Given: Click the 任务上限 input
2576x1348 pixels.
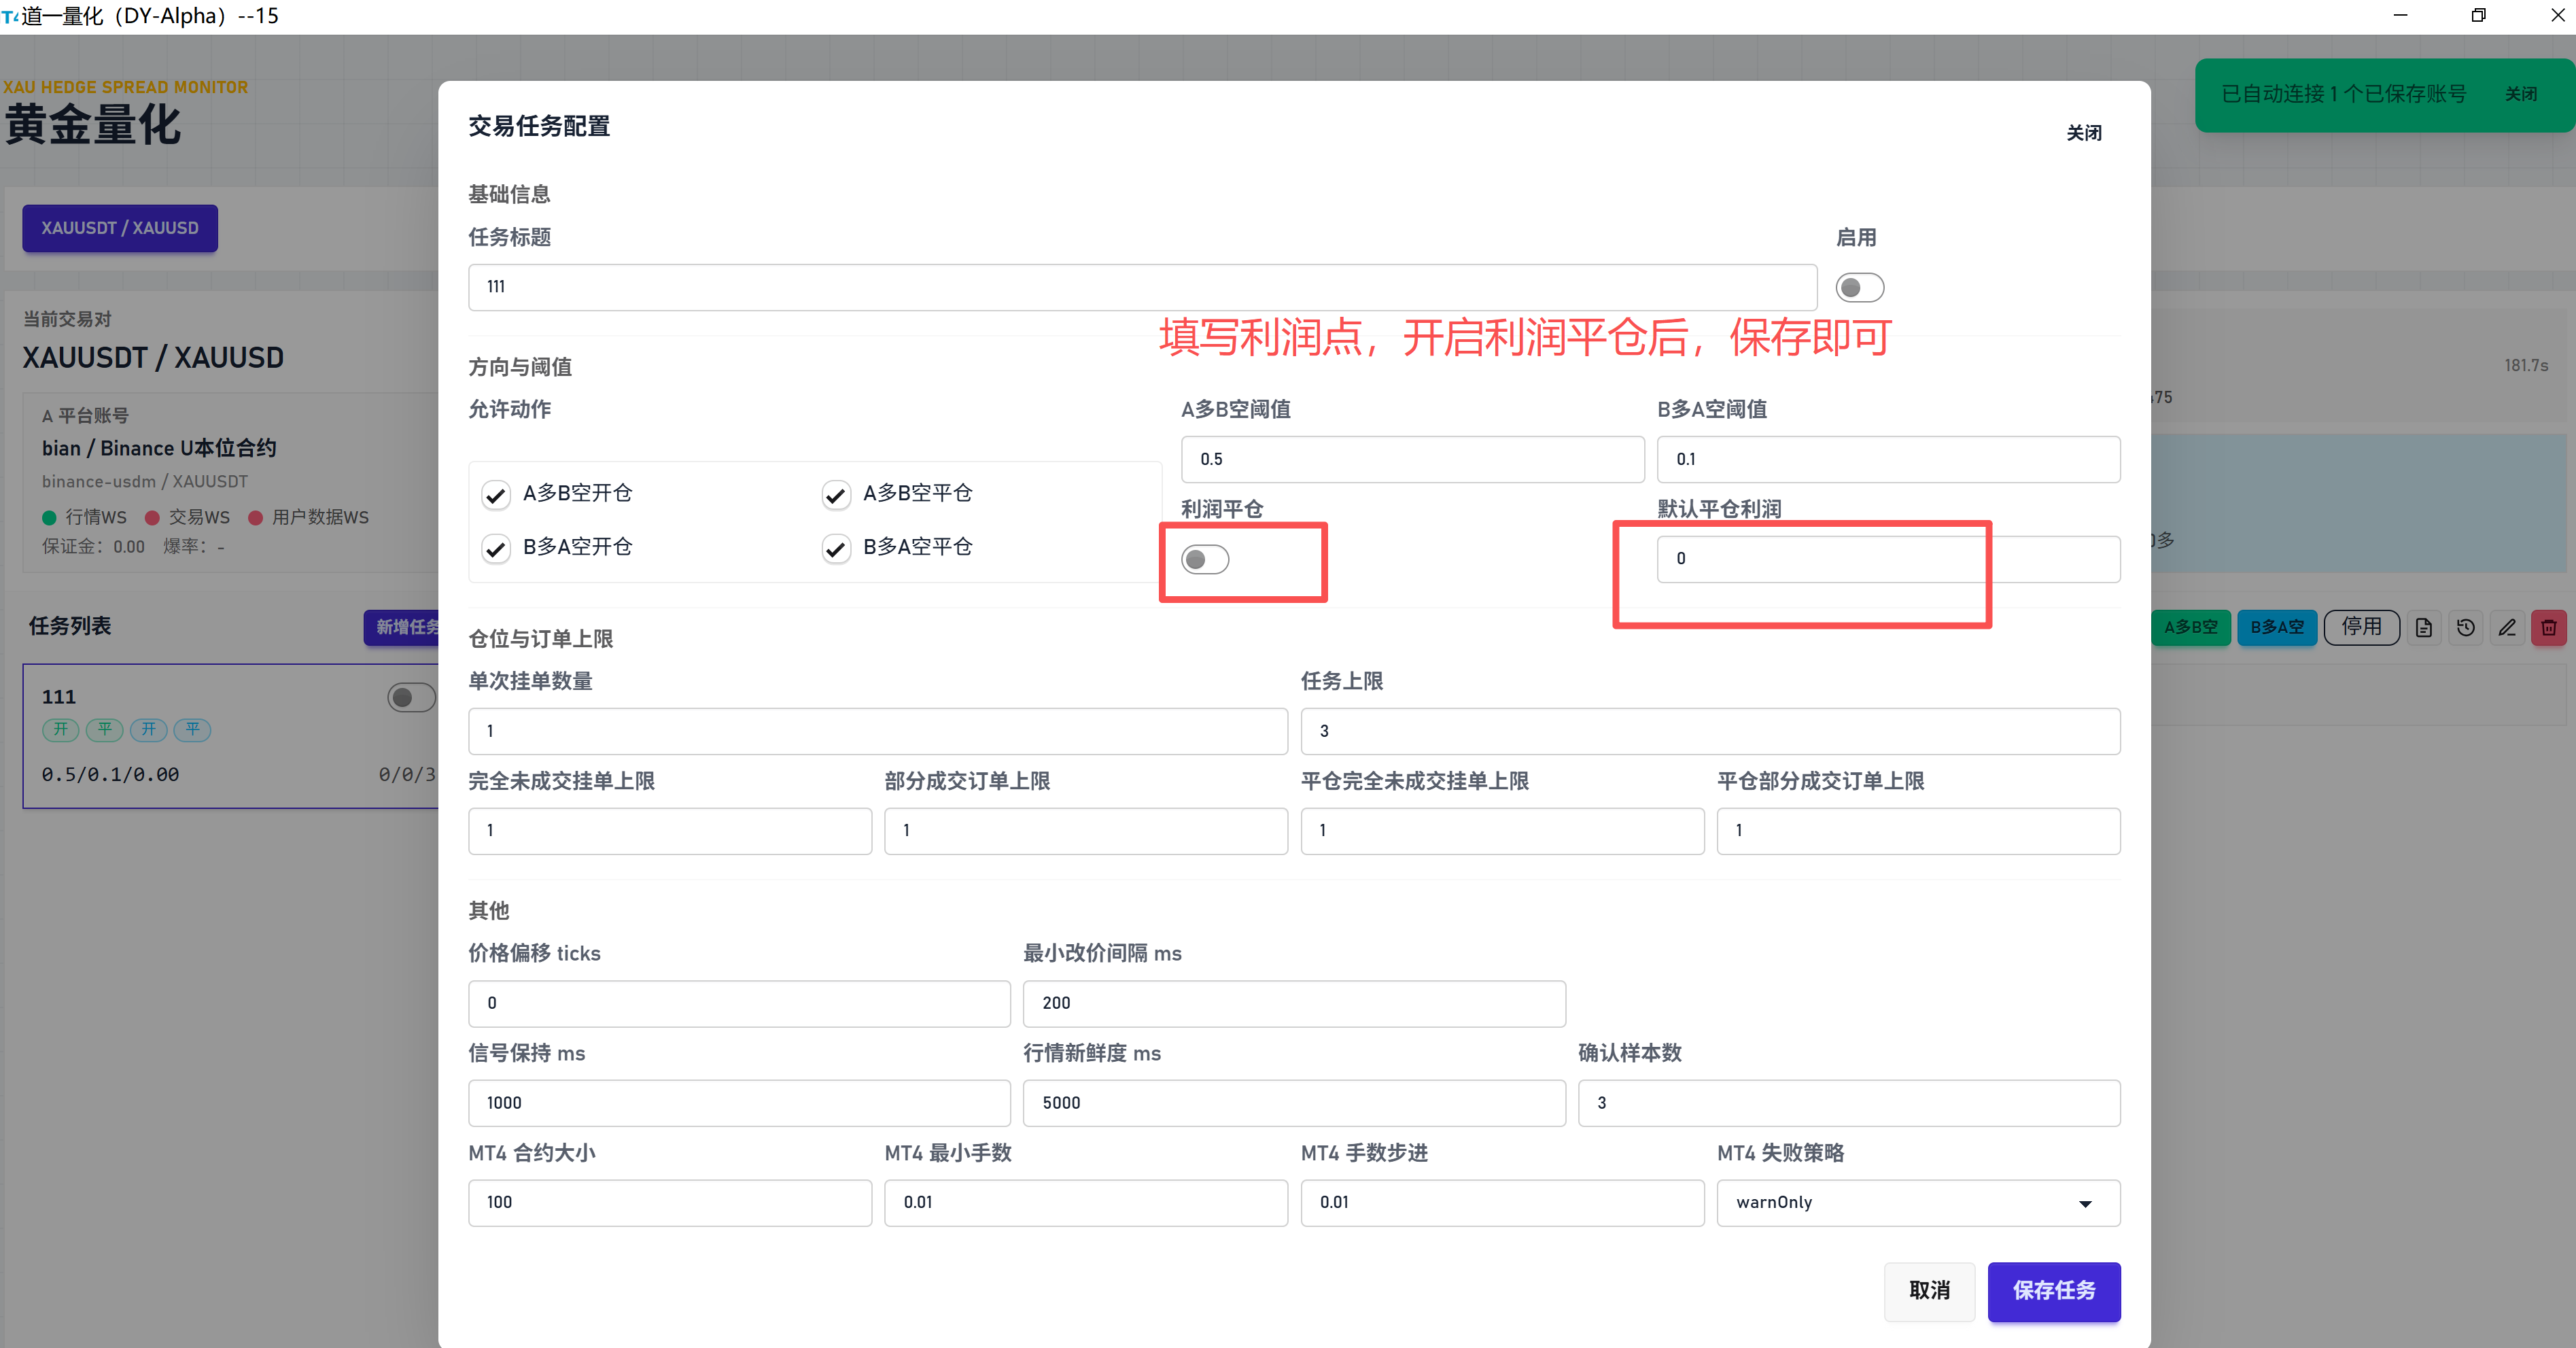Looking at the screenshot, I should tap(1710, 731).
